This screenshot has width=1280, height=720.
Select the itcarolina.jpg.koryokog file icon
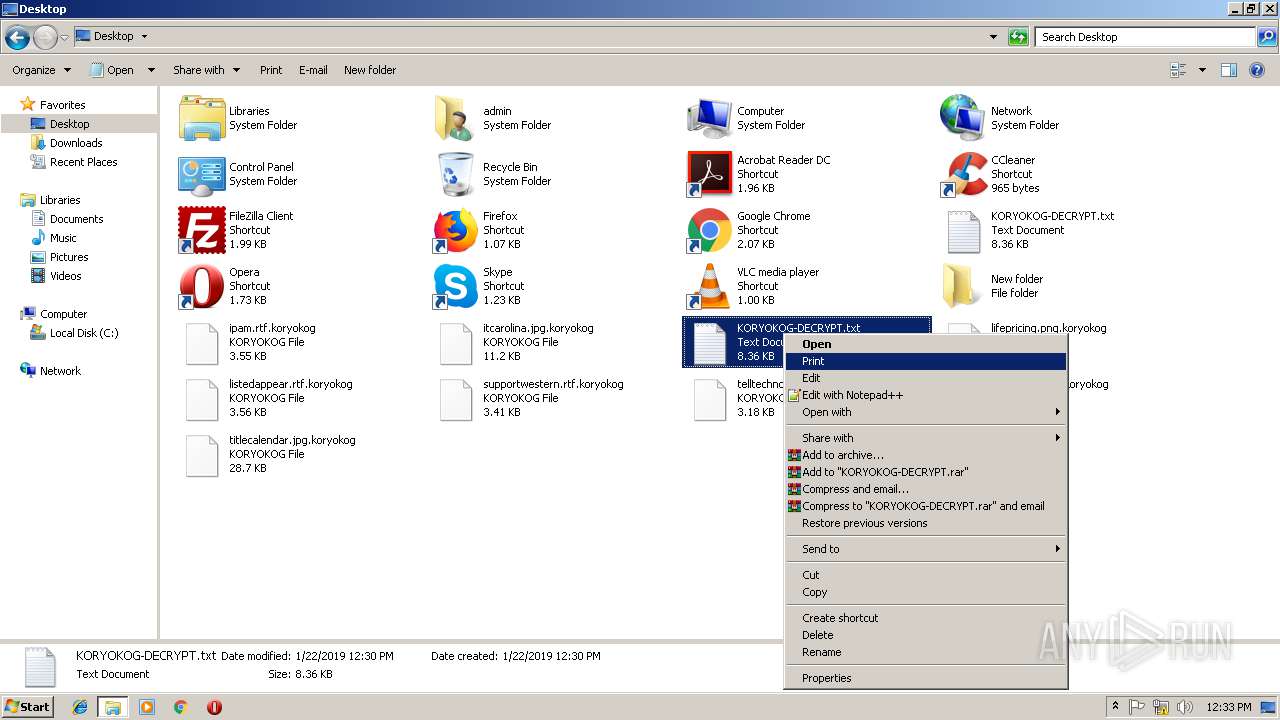456,343
